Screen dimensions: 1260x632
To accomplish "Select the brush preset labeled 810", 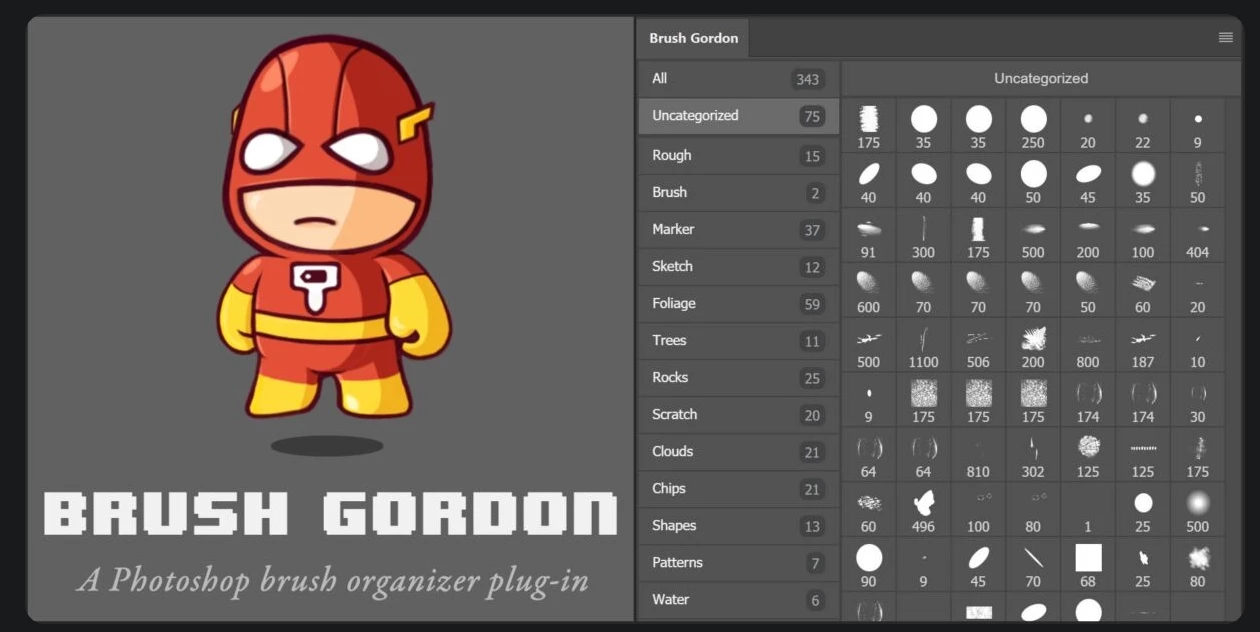I will pos(978,455).
